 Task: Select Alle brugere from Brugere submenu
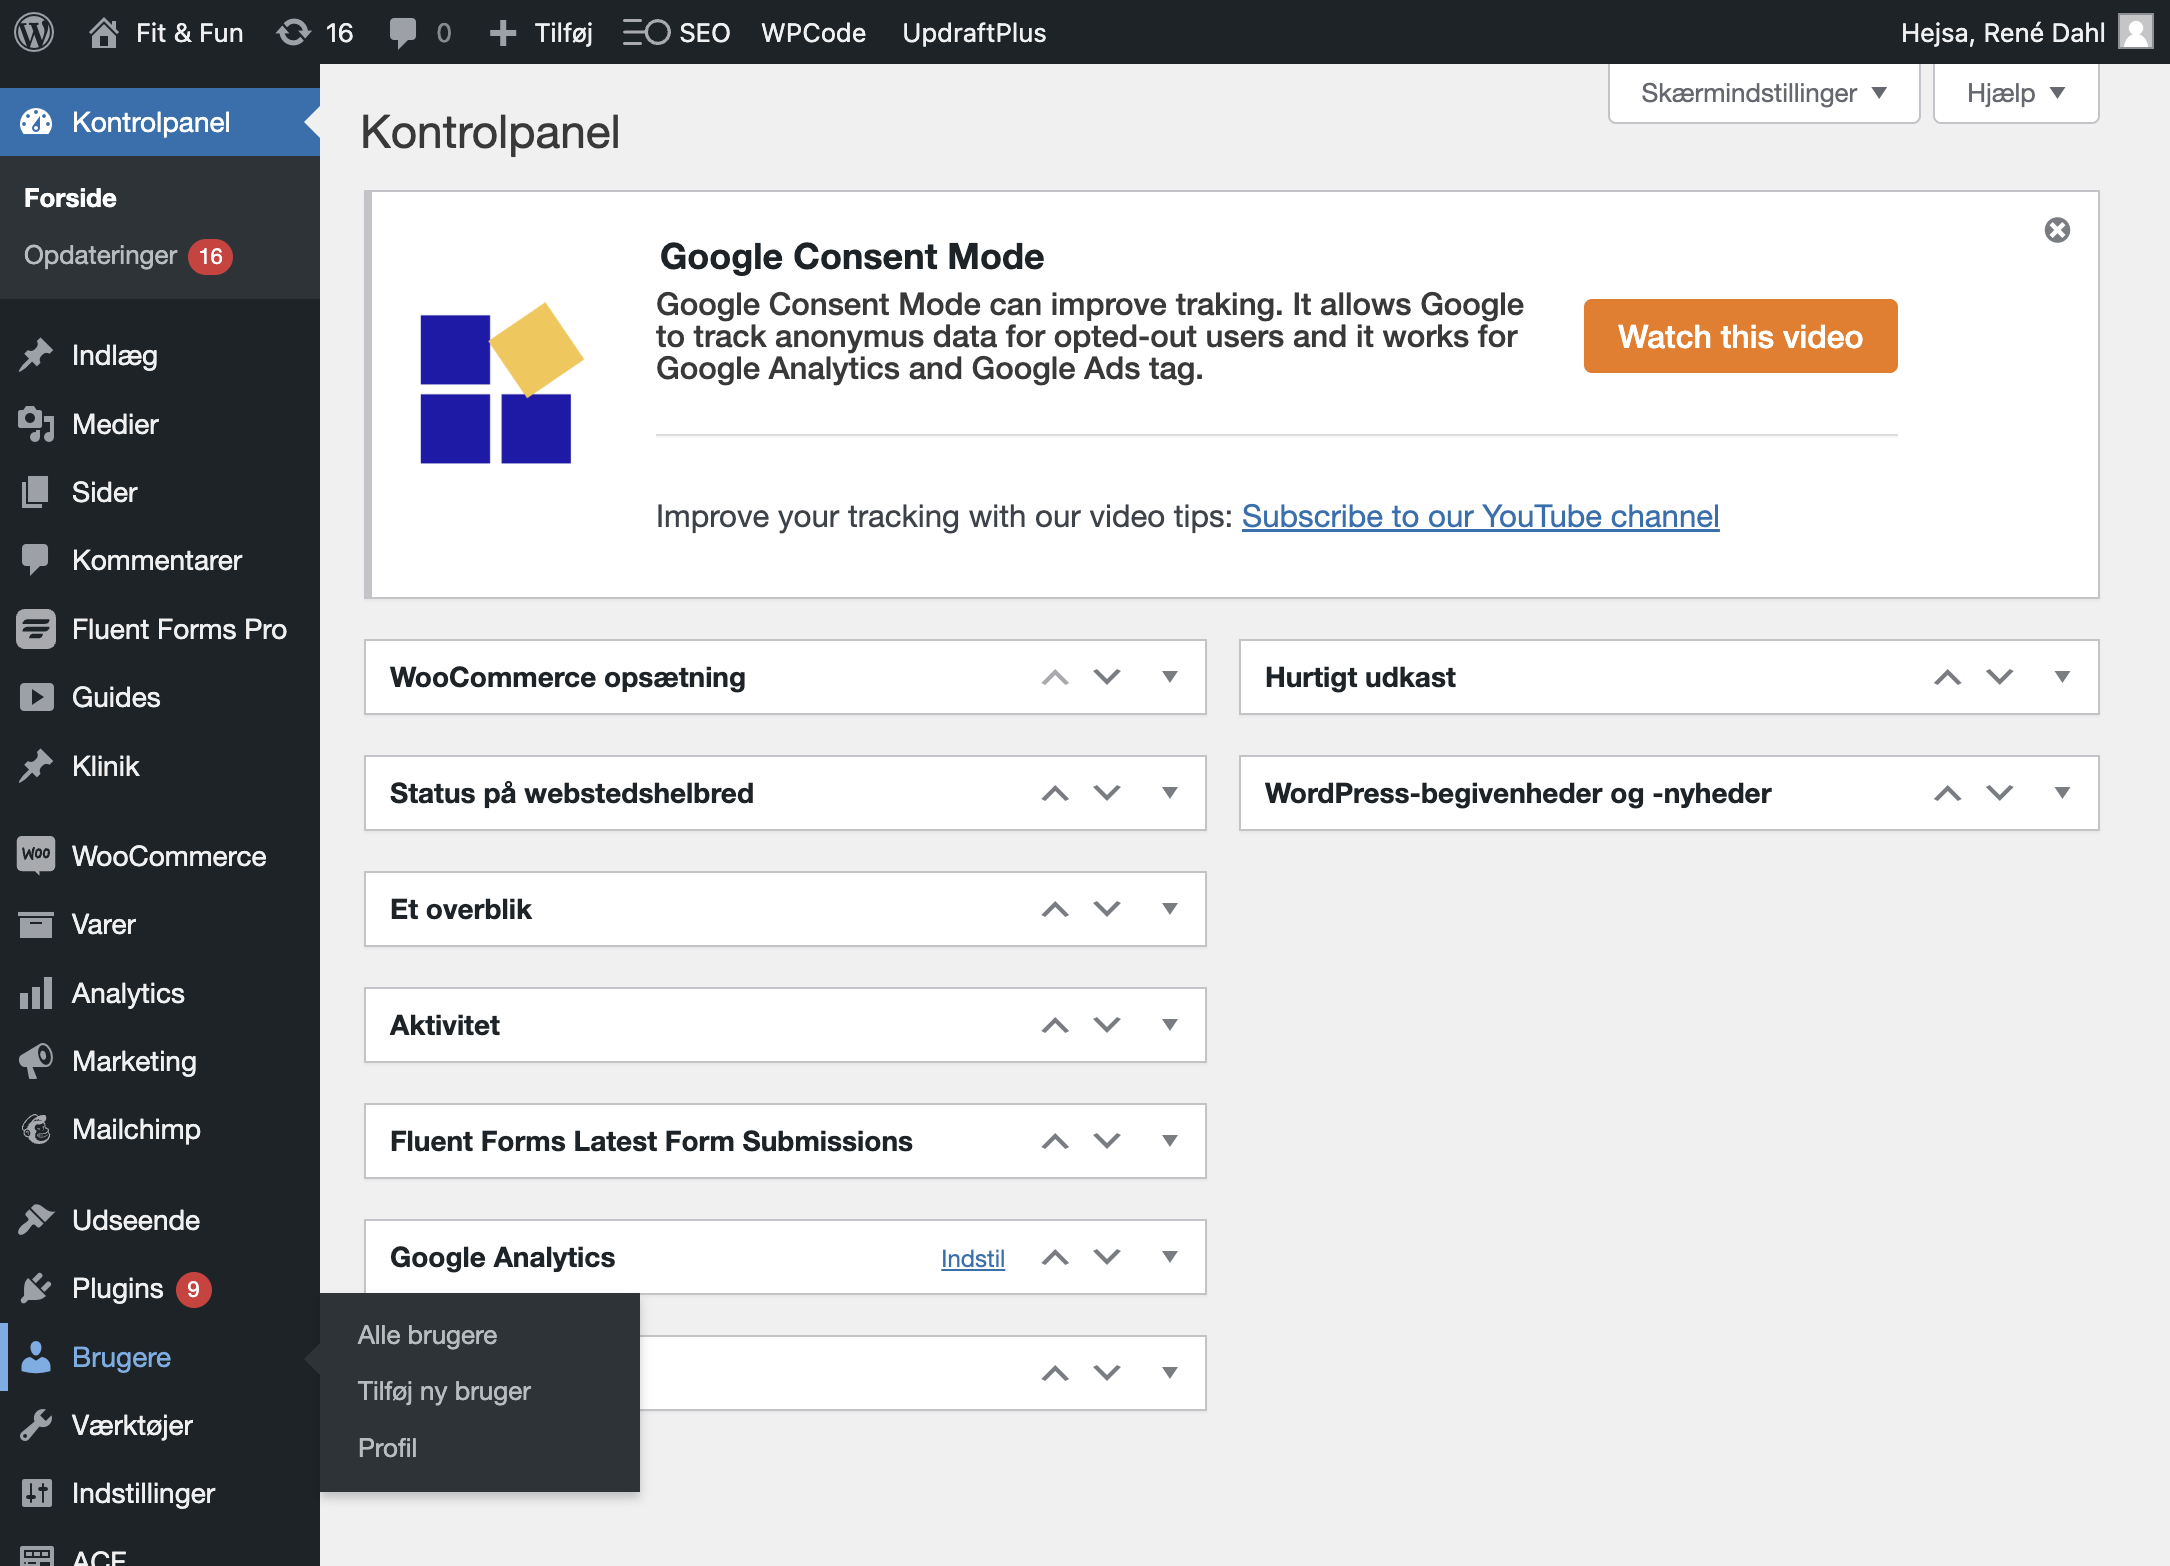tap(427, 1335)
